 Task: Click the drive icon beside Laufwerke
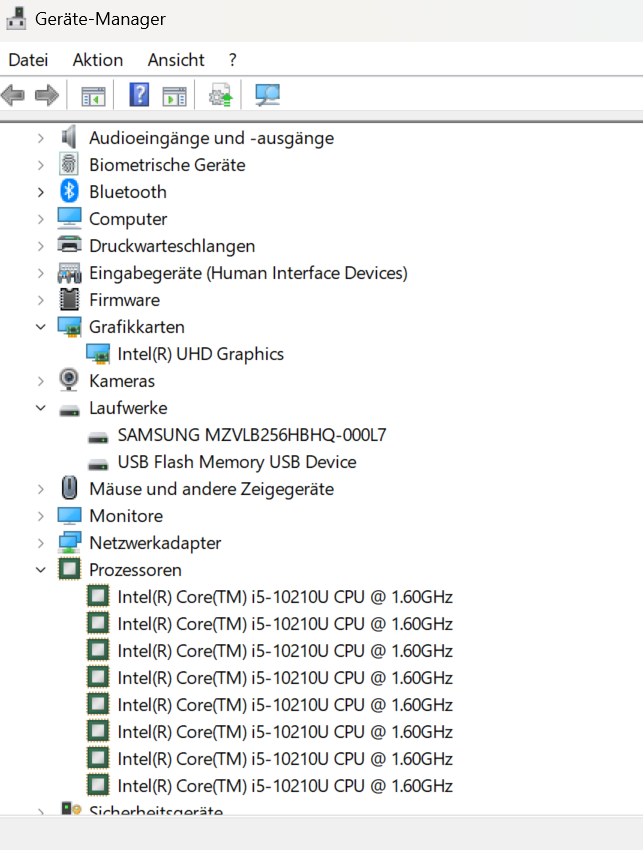pyautogui.click(x=69, y=411)
